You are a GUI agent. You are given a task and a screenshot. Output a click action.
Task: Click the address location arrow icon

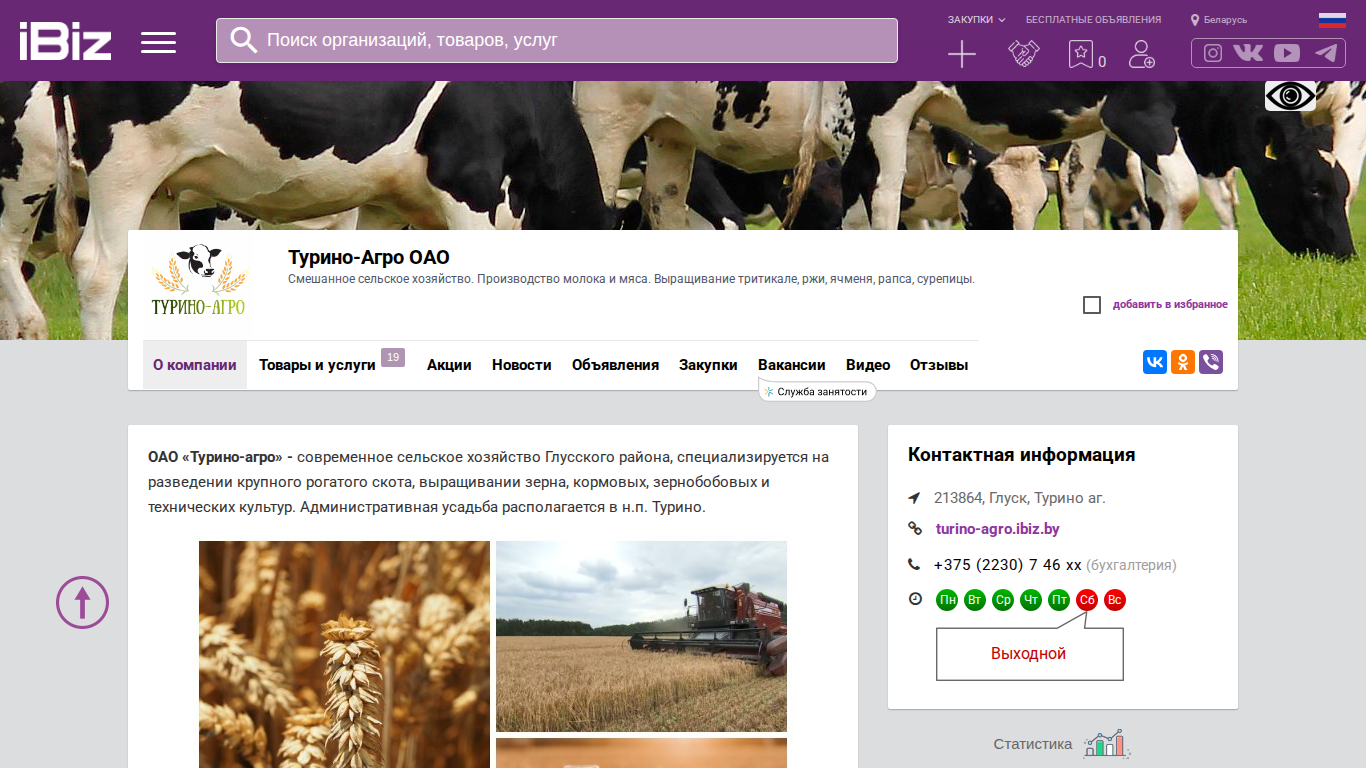[914, 498]
